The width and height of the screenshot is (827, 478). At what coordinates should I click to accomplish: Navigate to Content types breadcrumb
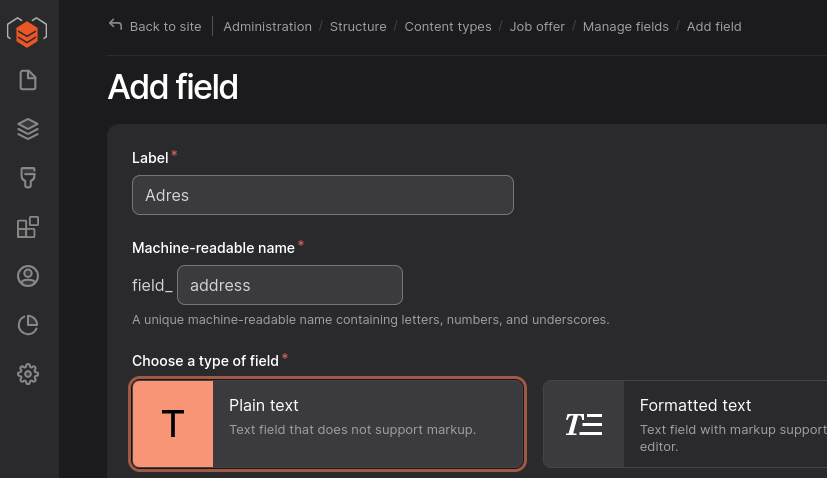point(447,26)
